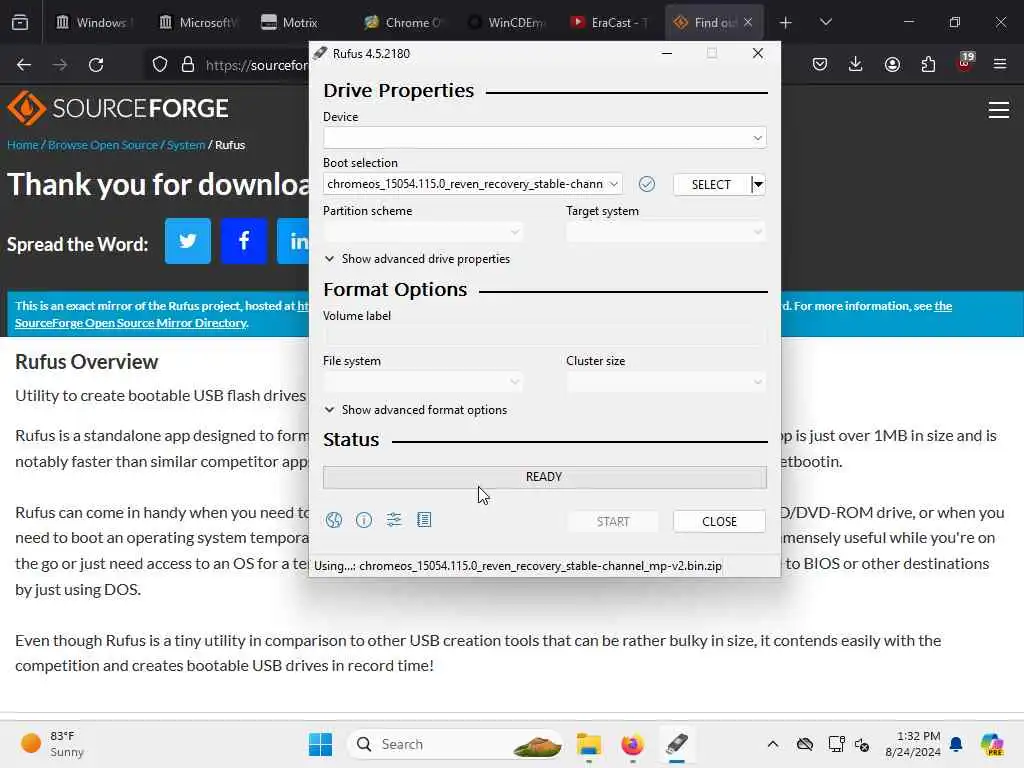Open Rufus About info icon

pyautogui.click(x=364, y=520)
